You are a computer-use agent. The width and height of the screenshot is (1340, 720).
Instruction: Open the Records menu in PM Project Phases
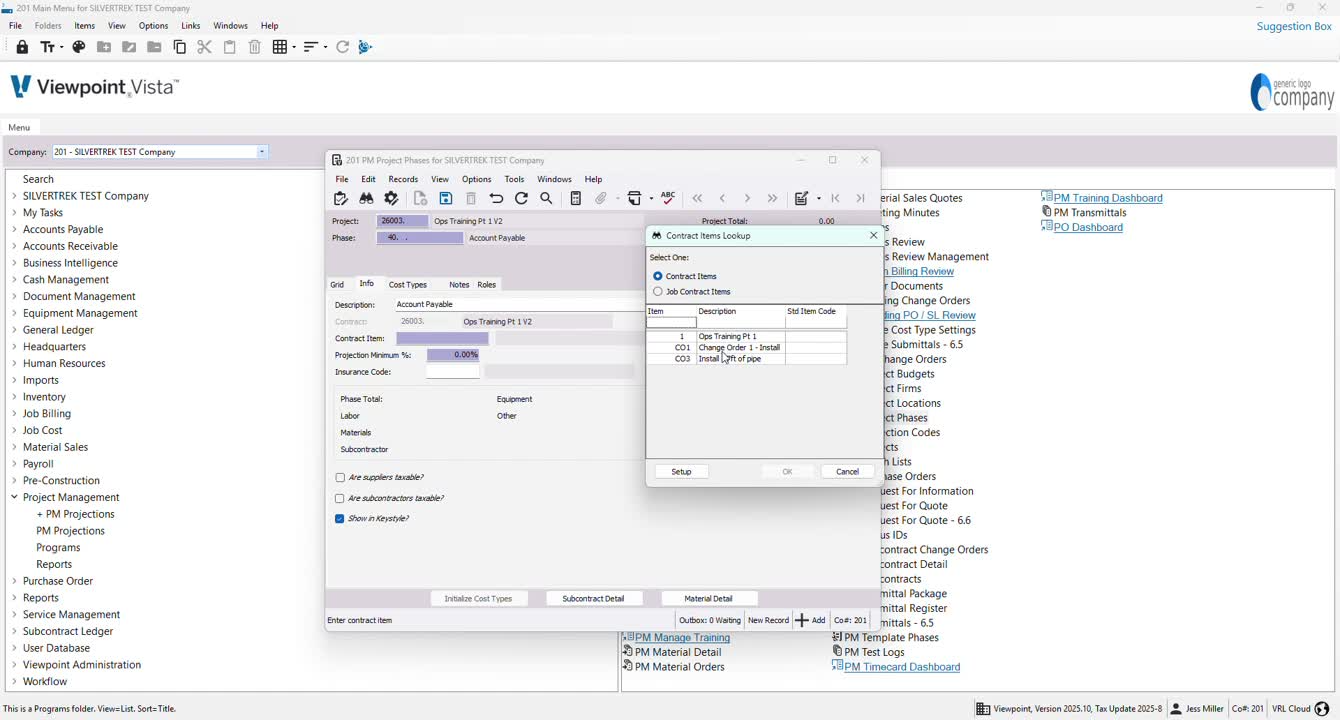(x=403, y=180)
